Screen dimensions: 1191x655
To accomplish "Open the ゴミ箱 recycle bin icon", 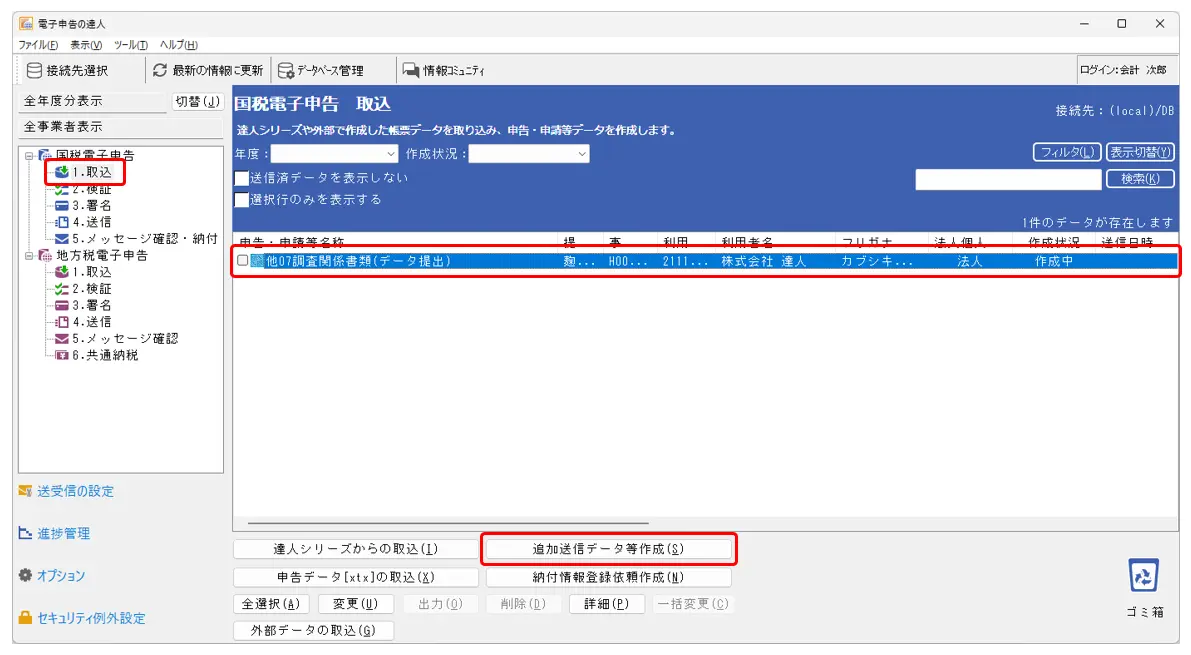I will (x=1143, y=576).
